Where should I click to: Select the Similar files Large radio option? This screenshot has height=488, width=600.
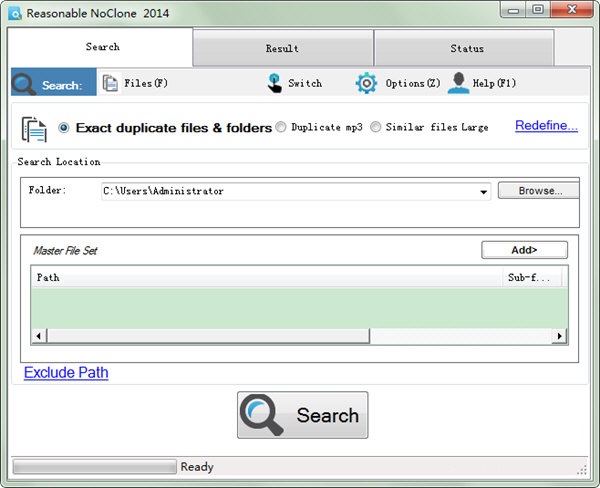click(x=375, y=127)
